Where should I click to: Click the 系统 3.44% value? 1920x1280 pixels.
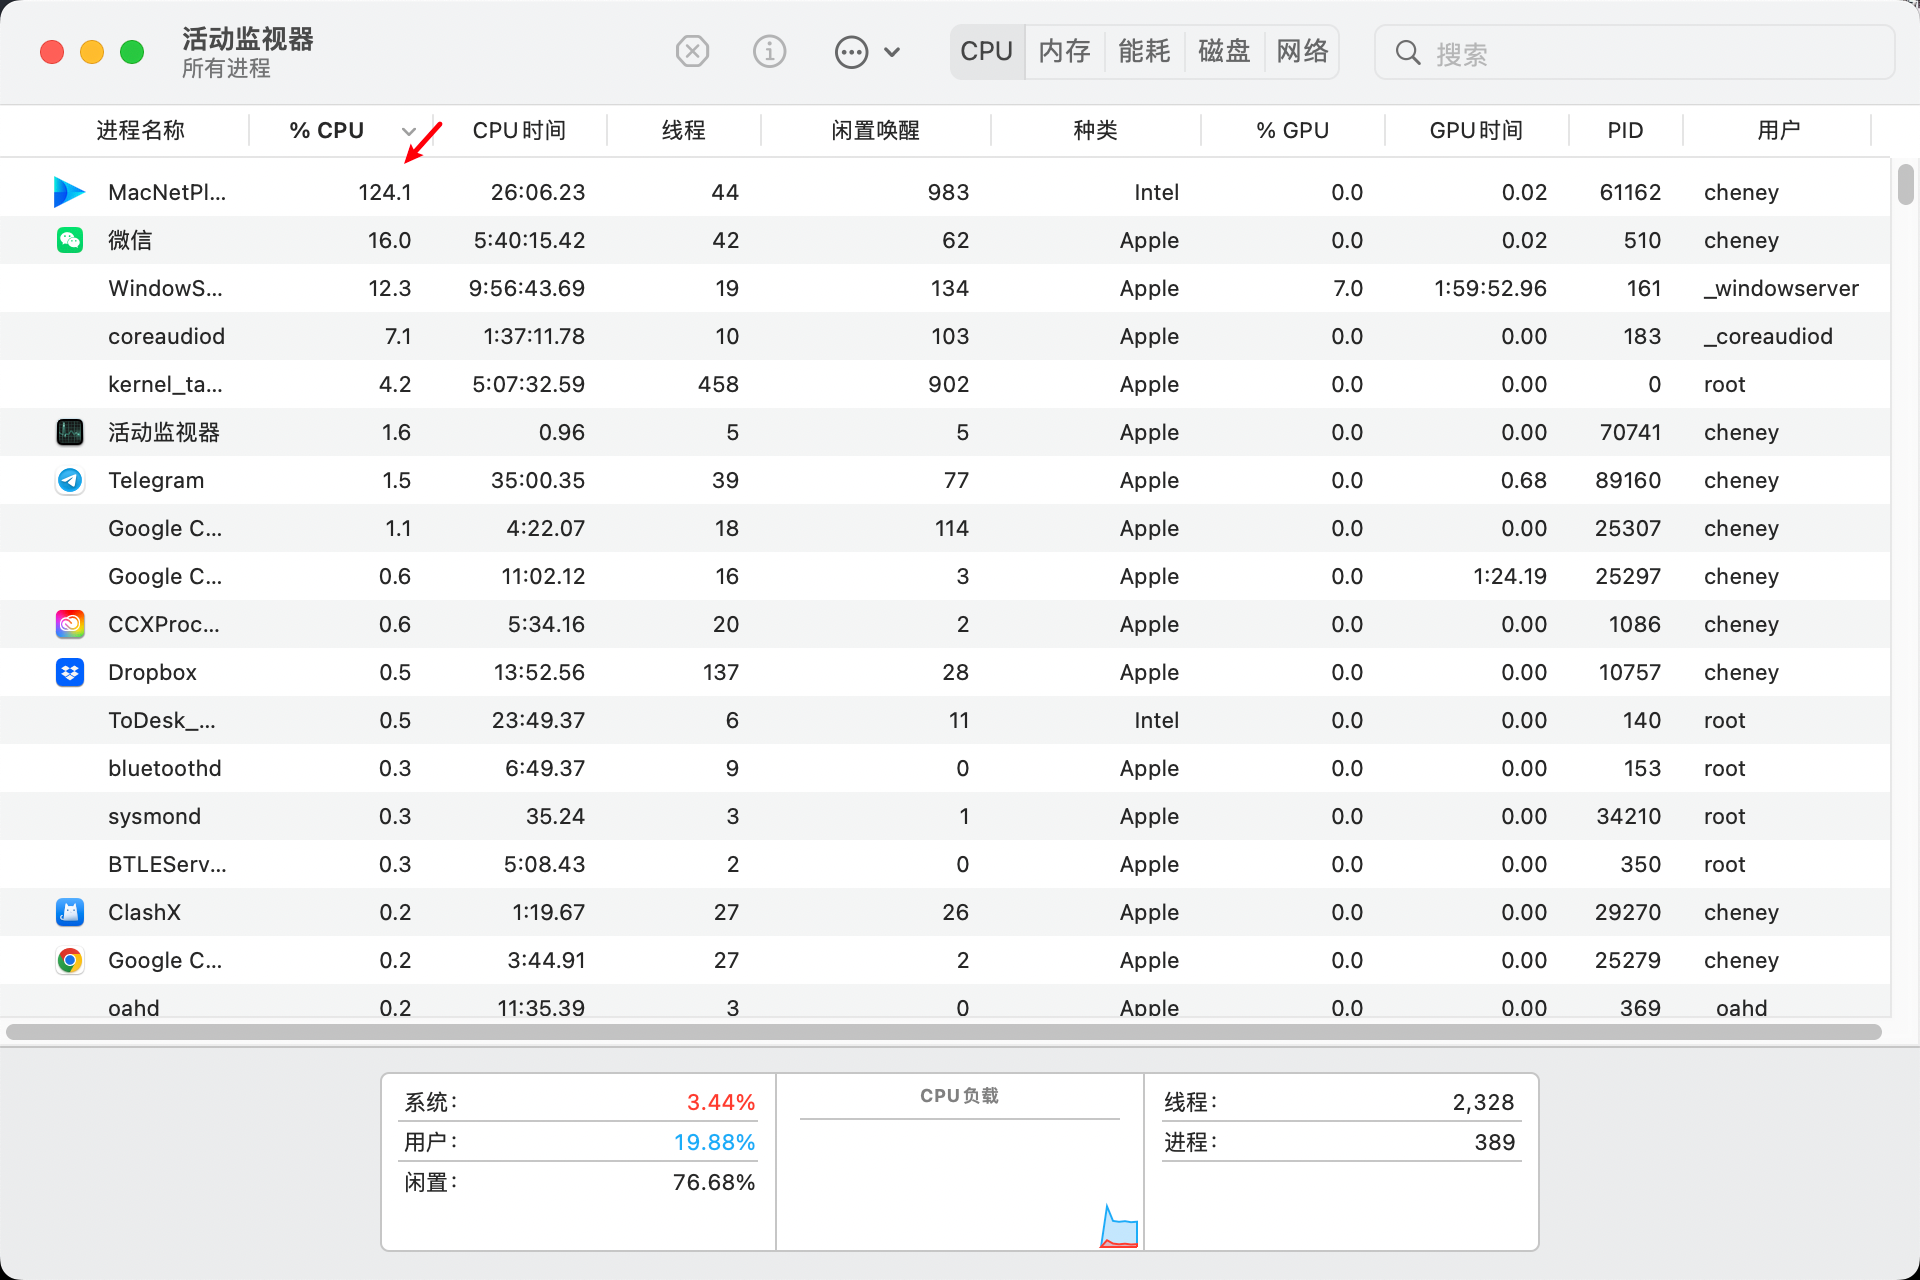coord(721,1102)
